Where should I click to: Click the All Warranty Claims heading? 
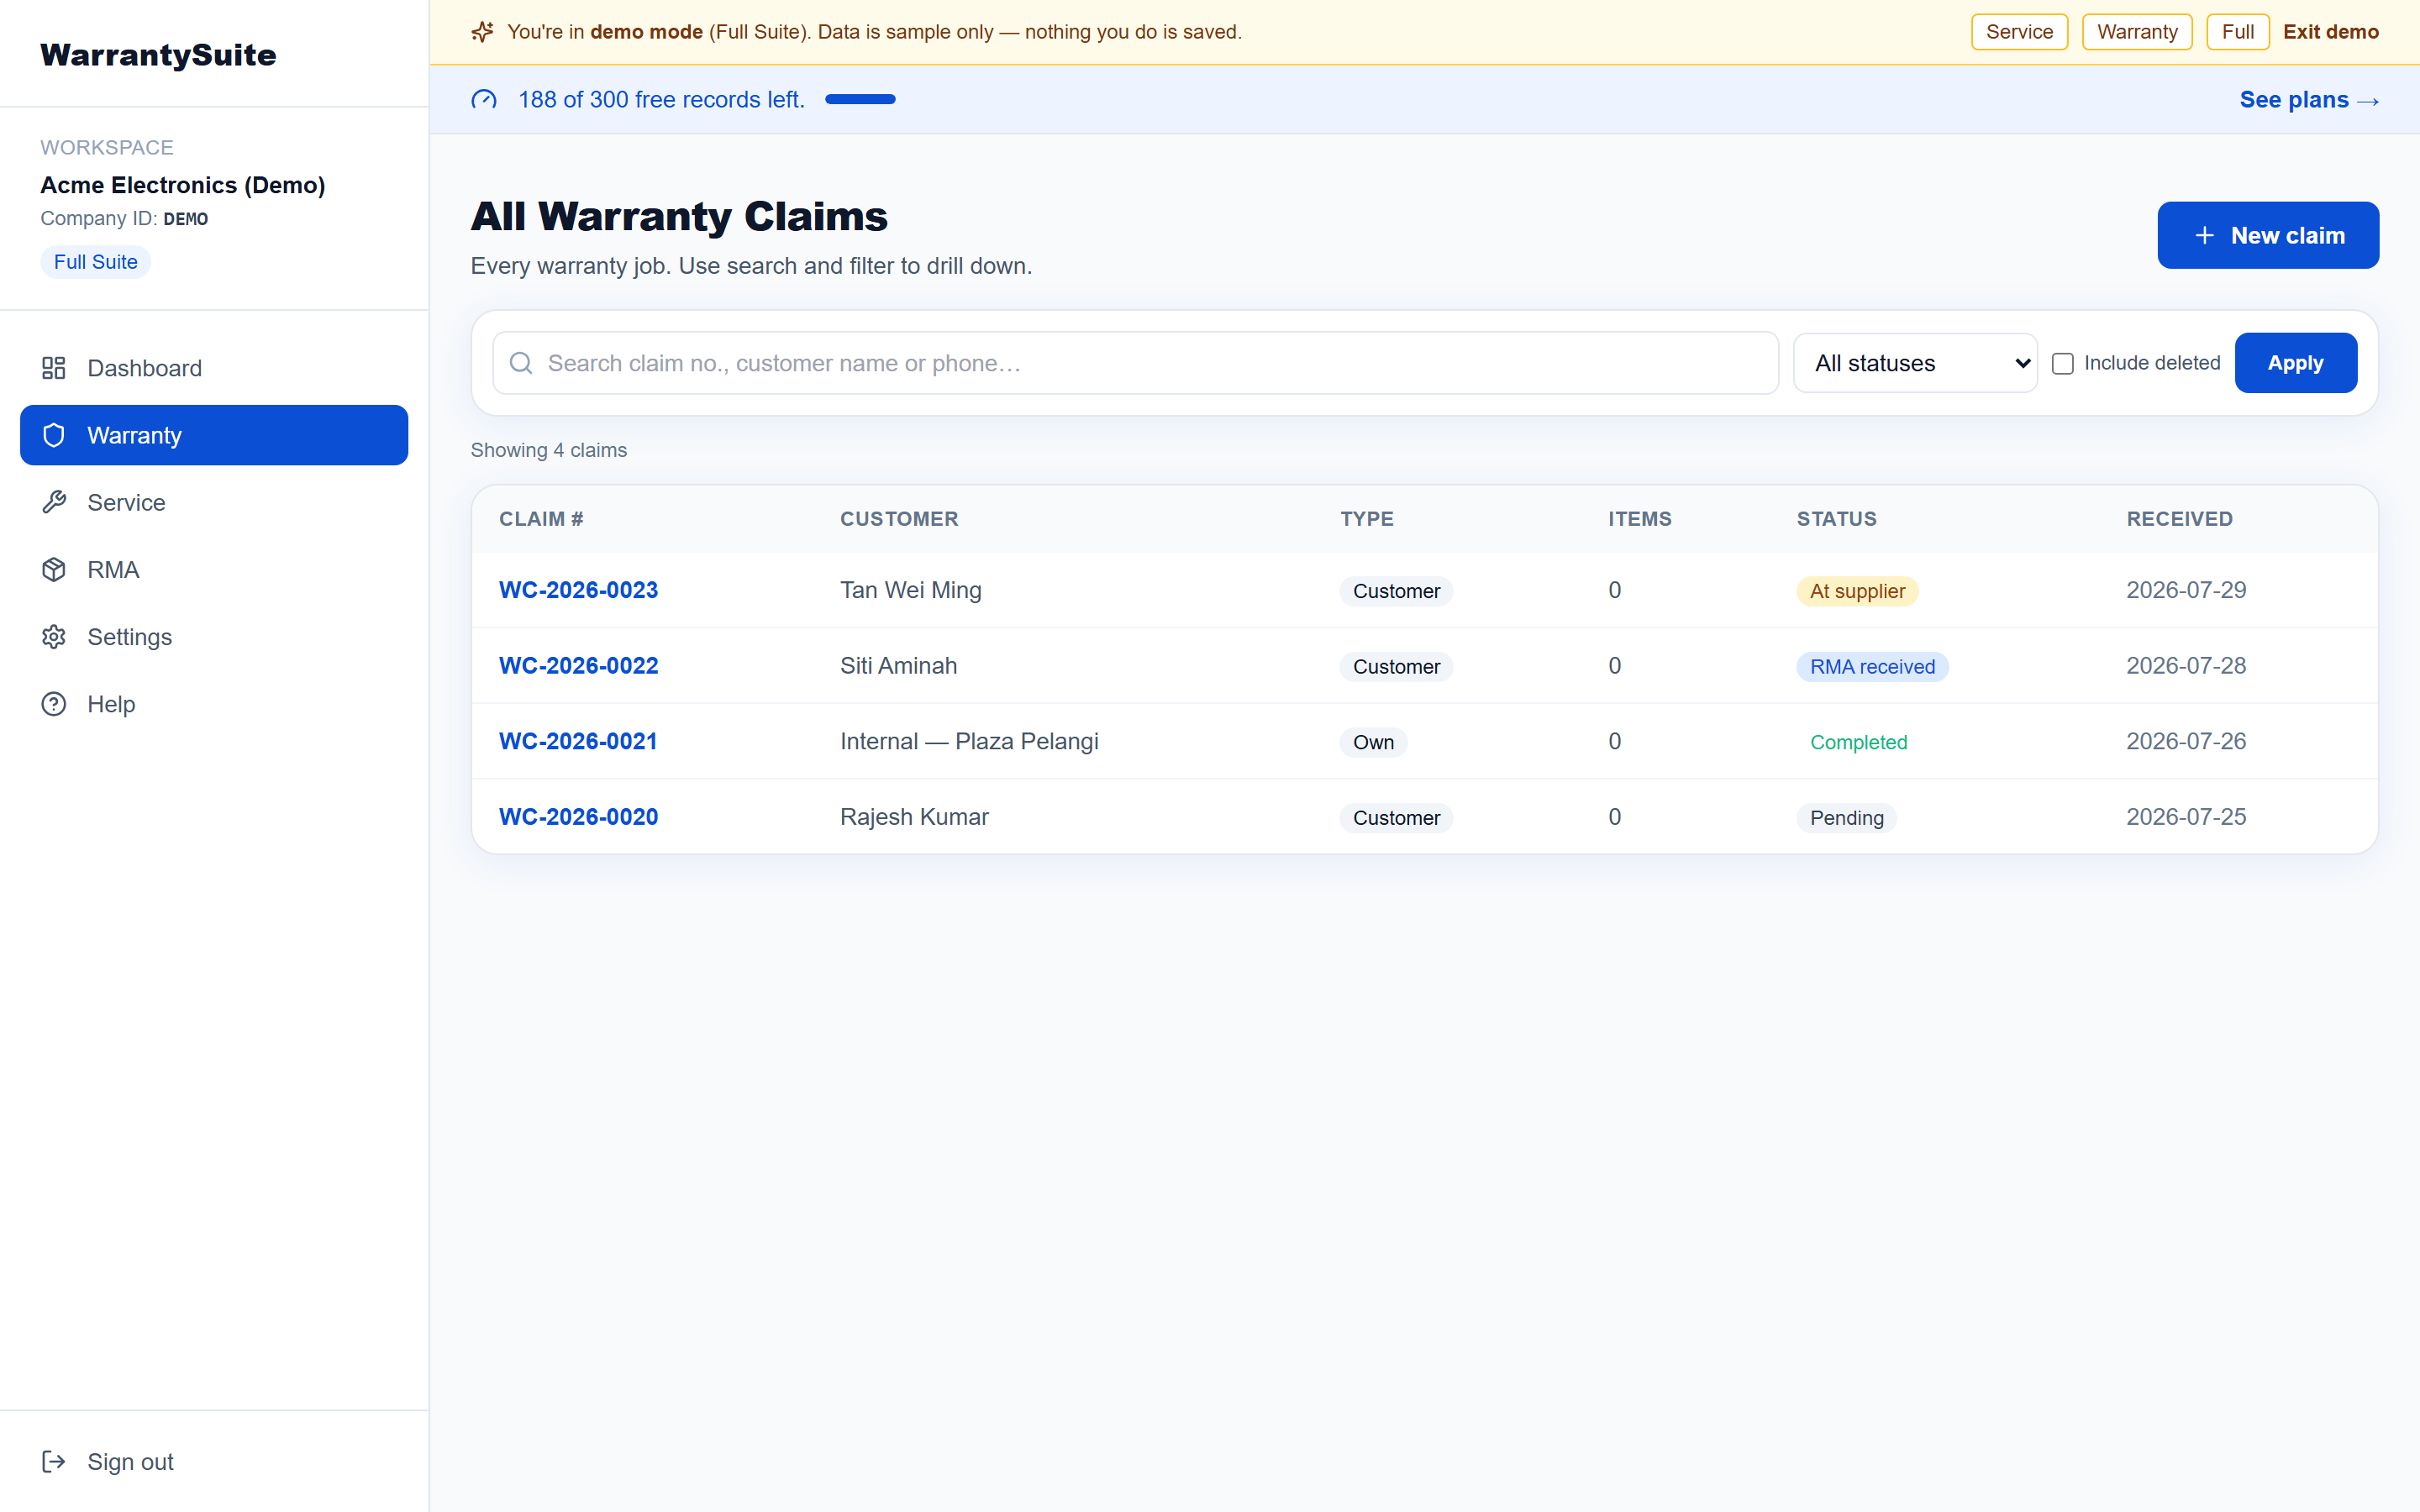pyautogui.click(x=679, y=216)
